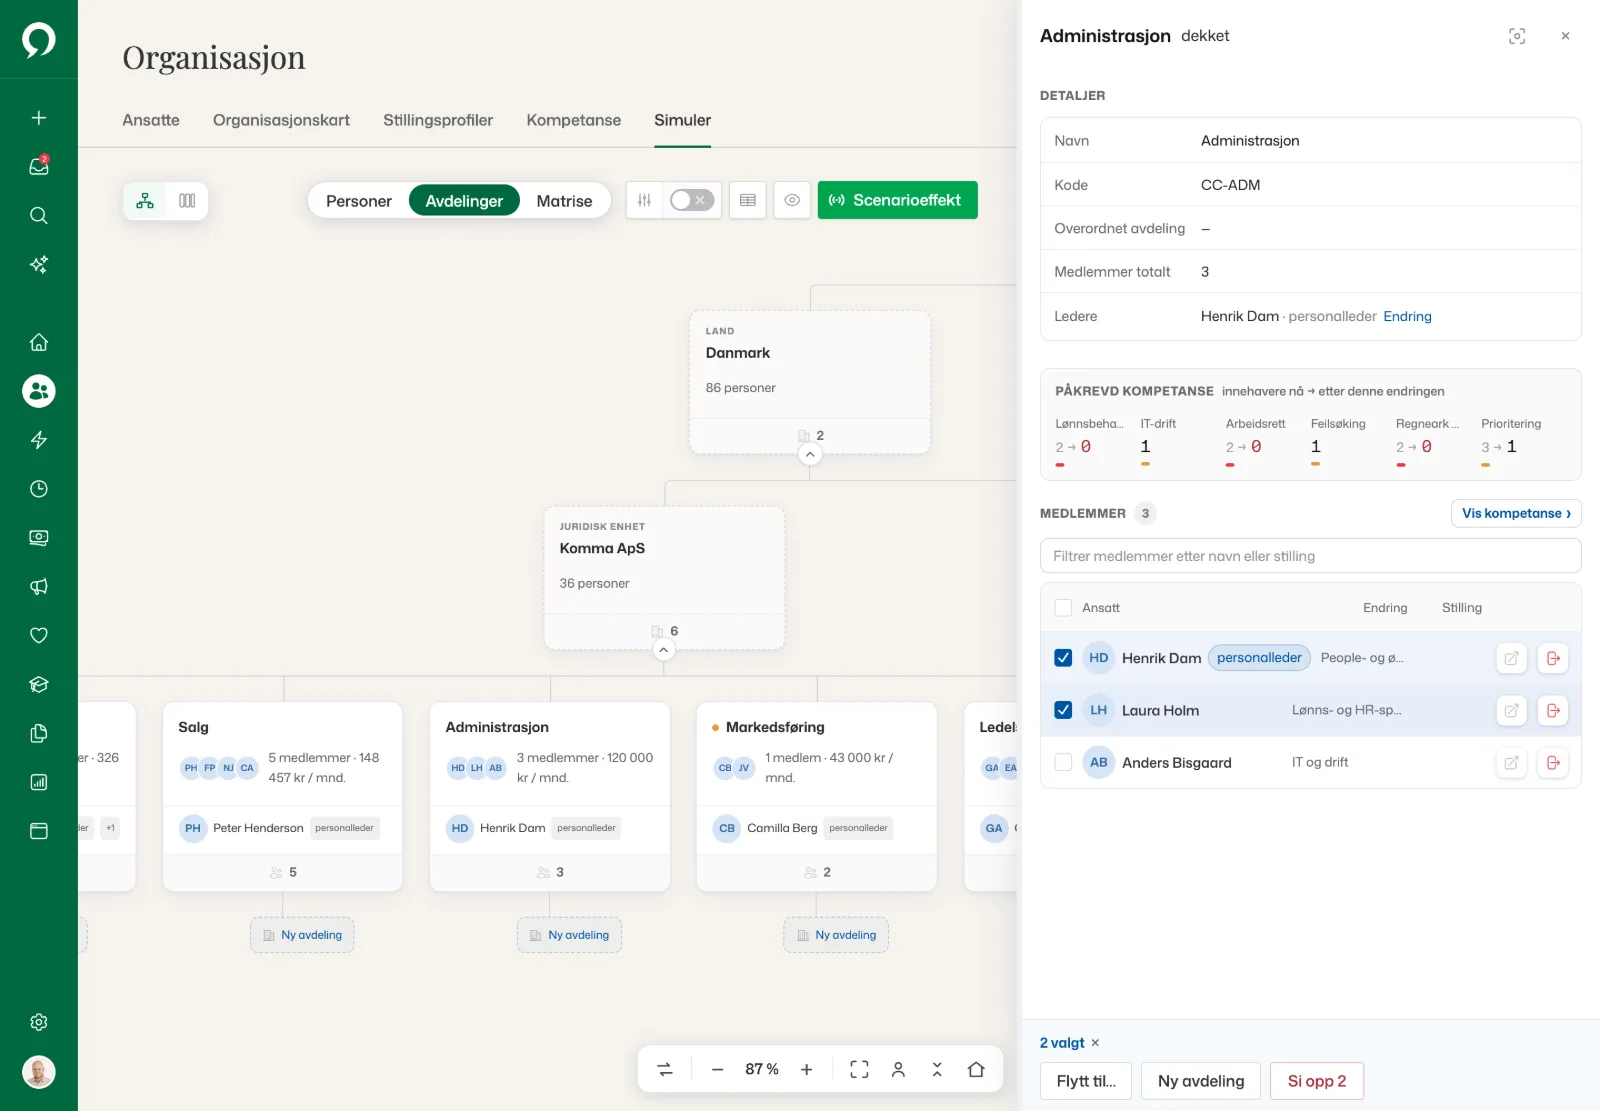Click the fit-to-screen icon in zoom bar
This screenshot has width=1600, height=1111.
click(x=859, y=1069)
